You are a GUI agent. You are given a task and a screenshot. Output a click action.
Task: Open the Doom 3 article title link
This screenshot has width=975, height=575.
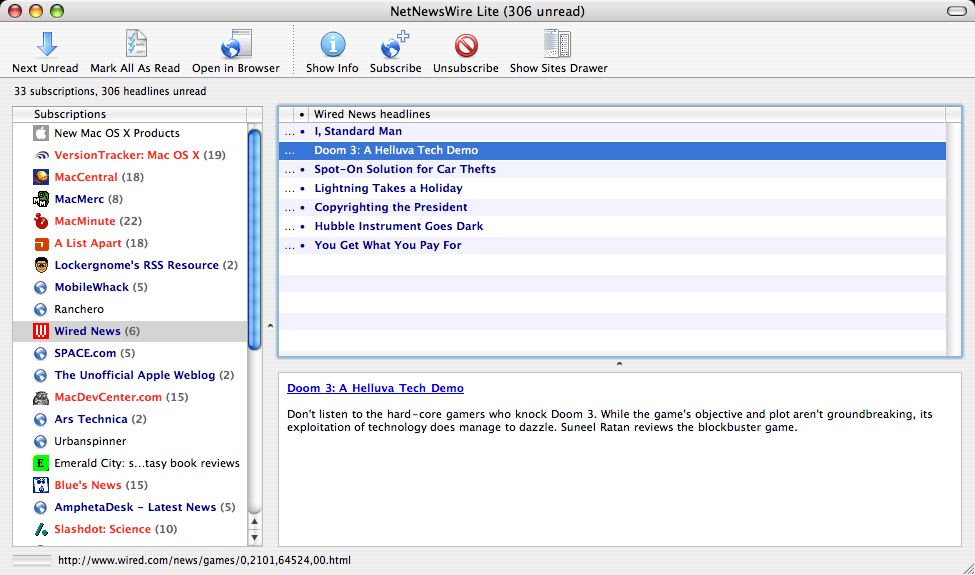coord(375,388)
